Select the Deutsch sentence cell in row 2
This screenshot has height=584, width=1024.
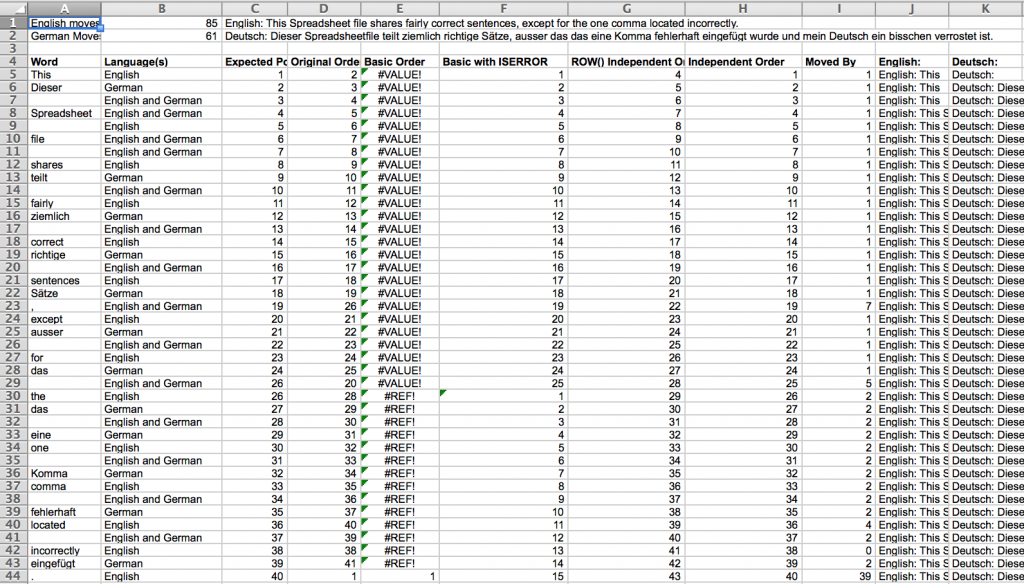pyautogui.click(x=609, y=36)
